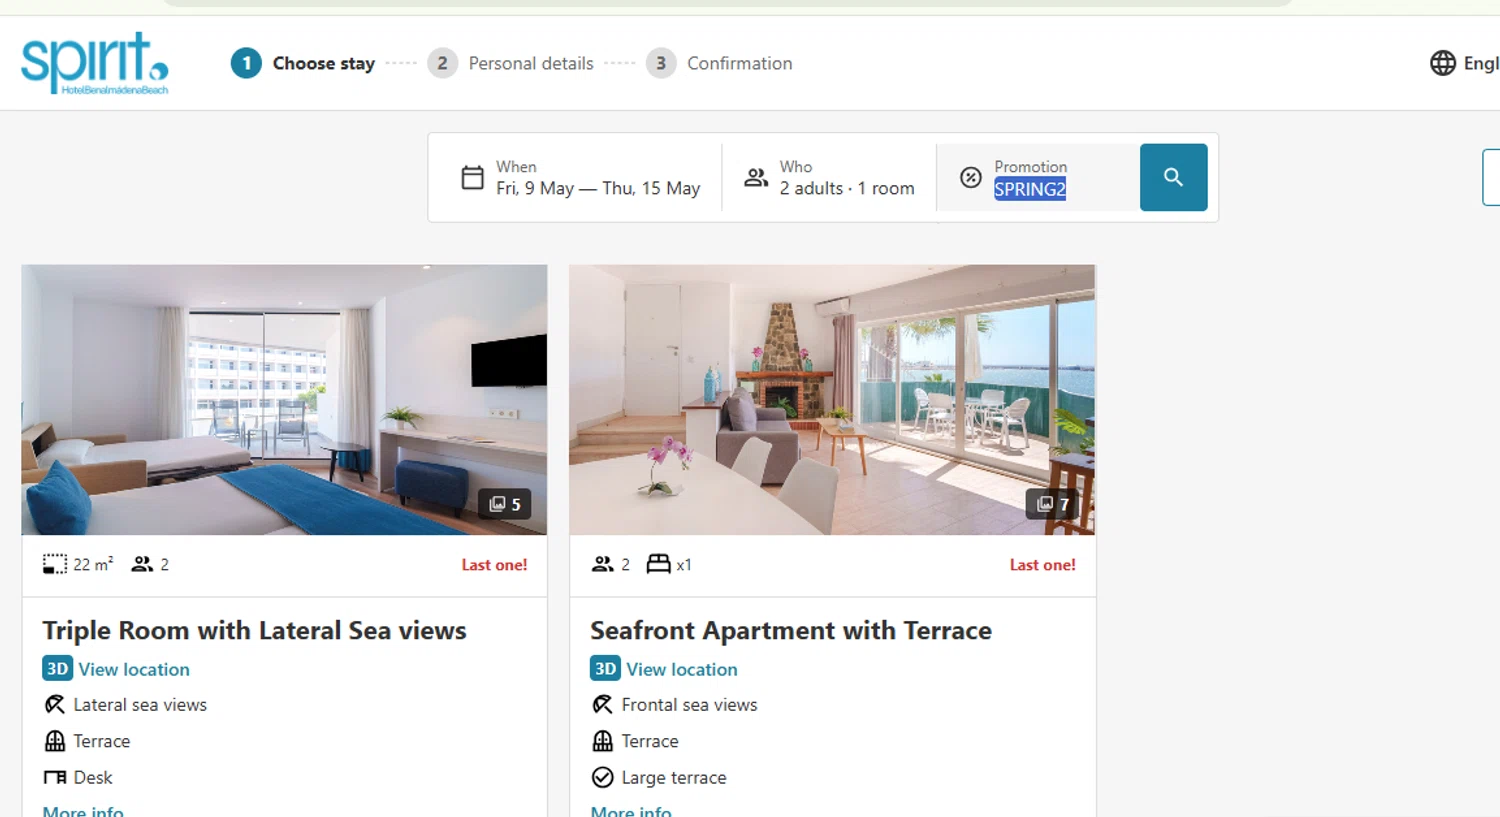Select step 1 Choose stay

coord(303,63)
